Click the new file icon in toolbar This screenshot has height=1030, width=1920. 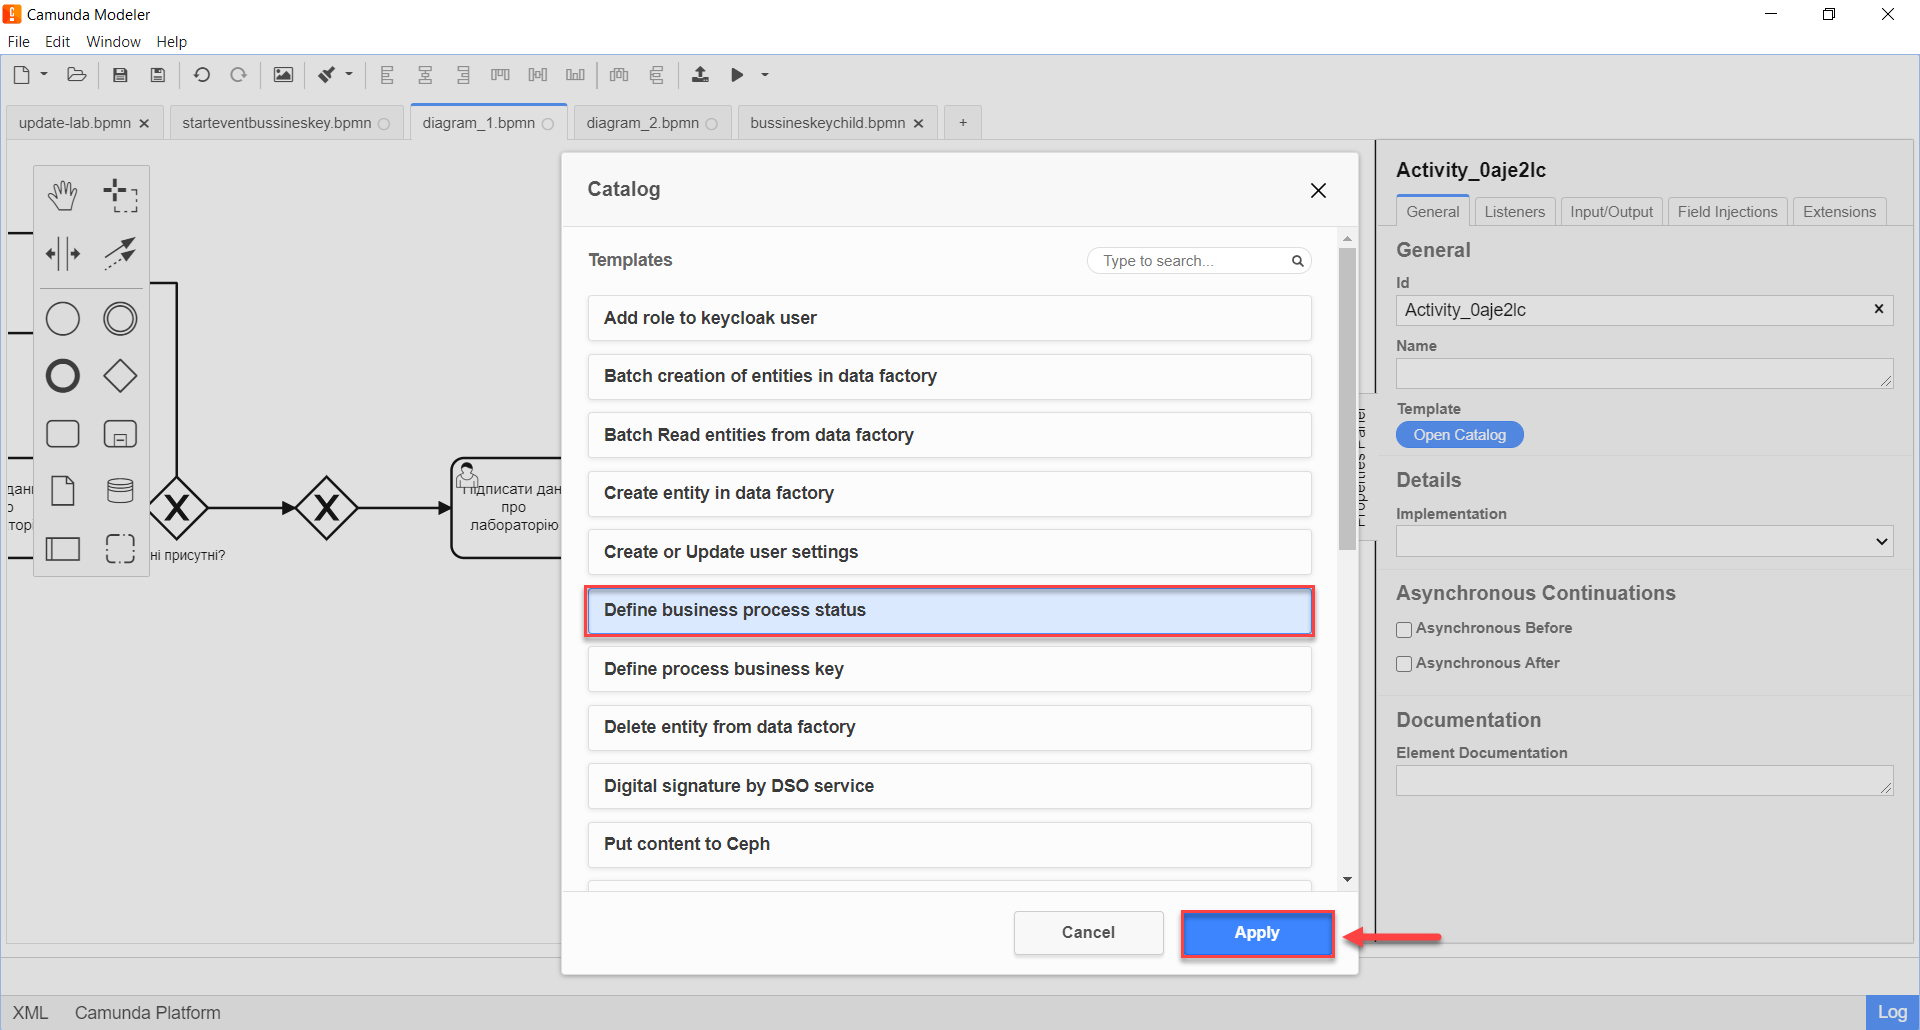click(21, 75)
